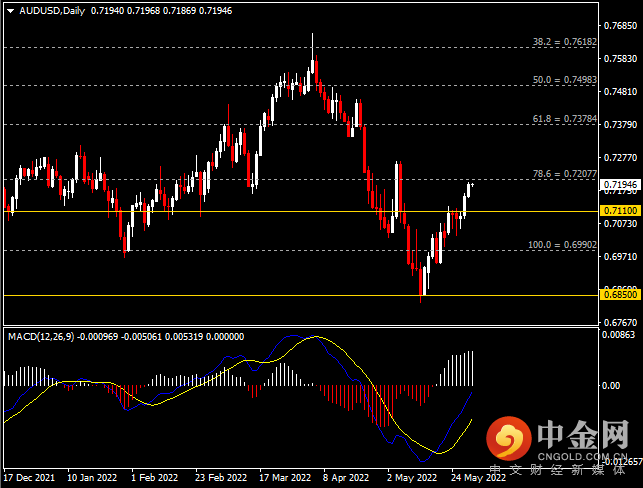Click the current price tag 0.71946

[x=620, y=185]
